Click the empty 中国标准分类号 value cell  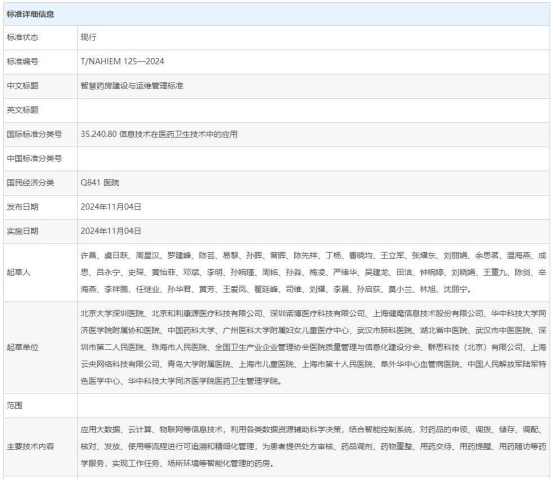pos(313,159)
